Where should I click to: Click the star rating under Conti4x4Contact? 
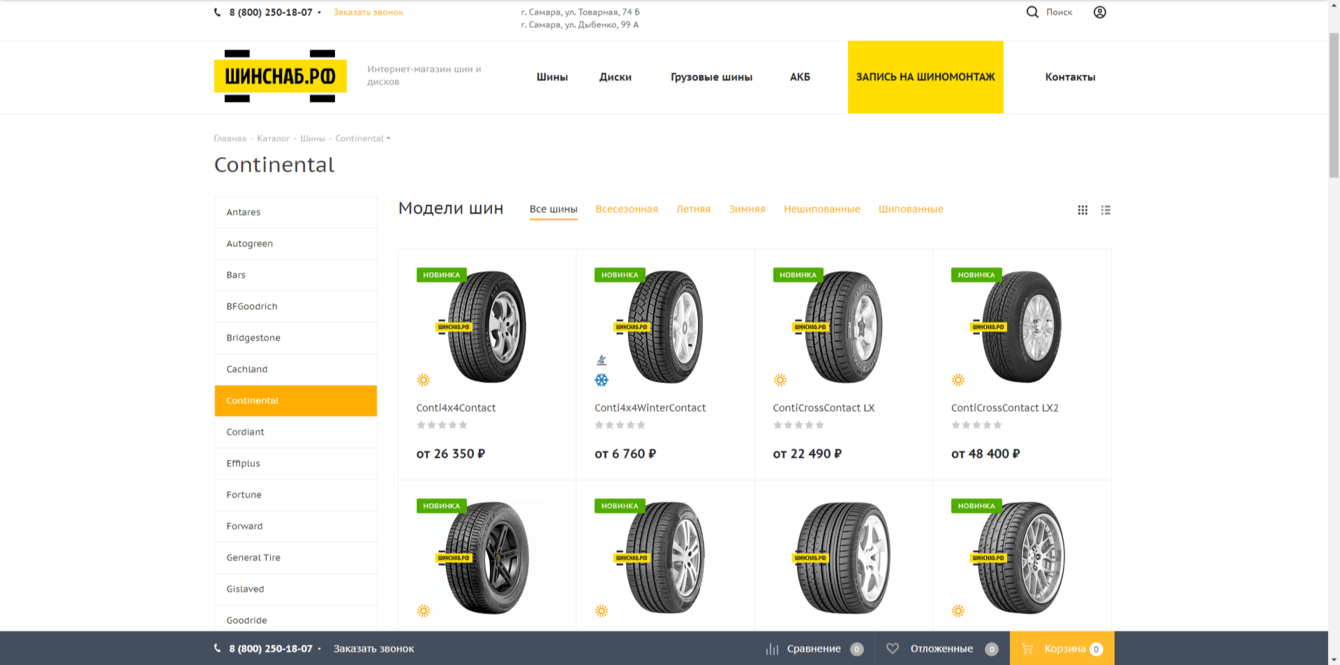point(442,425)
